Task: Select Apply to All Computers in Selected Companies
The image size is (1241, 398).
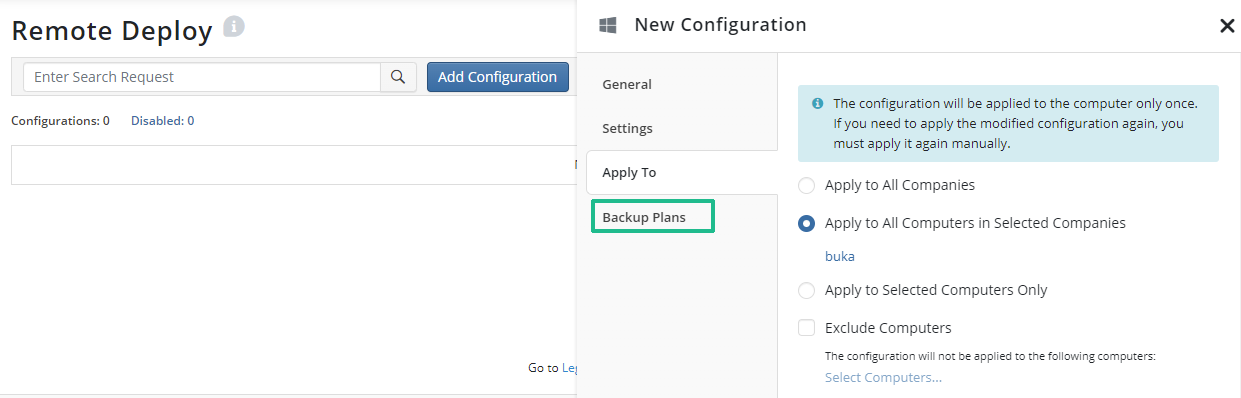Action: click(806, 224)
